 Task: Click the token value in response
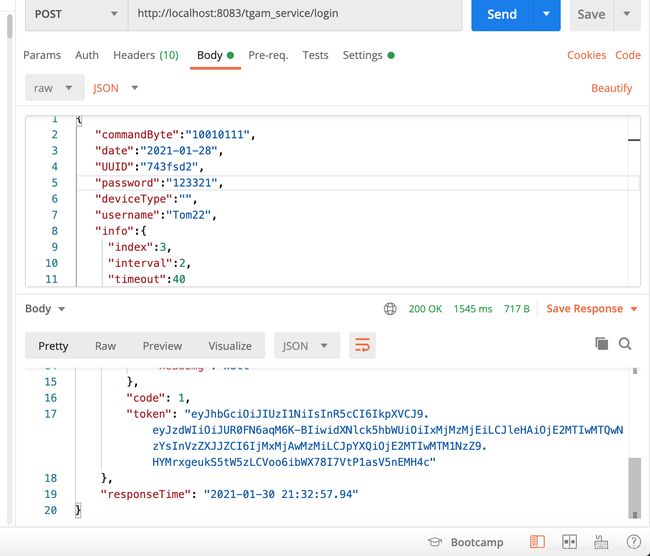[388, 438]
